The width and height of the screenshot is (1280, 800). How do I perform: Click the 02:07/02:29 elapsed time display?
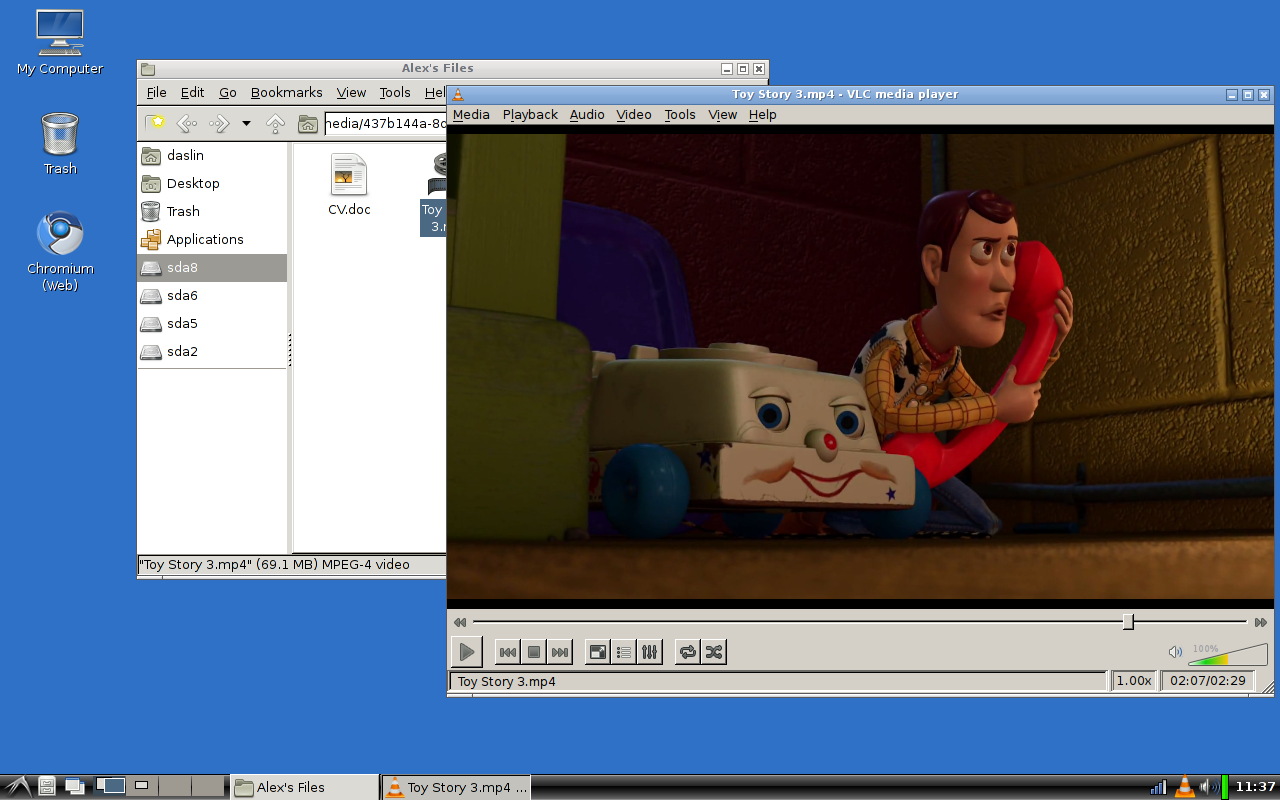pos(1208,681)
